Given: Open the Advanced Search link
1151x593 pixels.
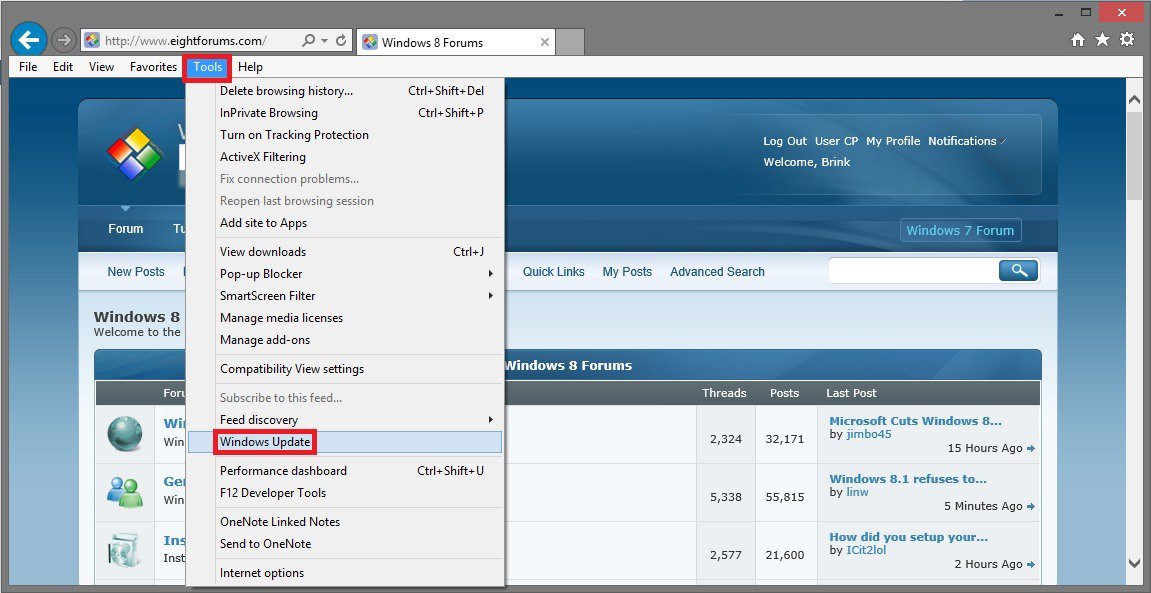Looking at the screenshot, I should pos(717,272).
